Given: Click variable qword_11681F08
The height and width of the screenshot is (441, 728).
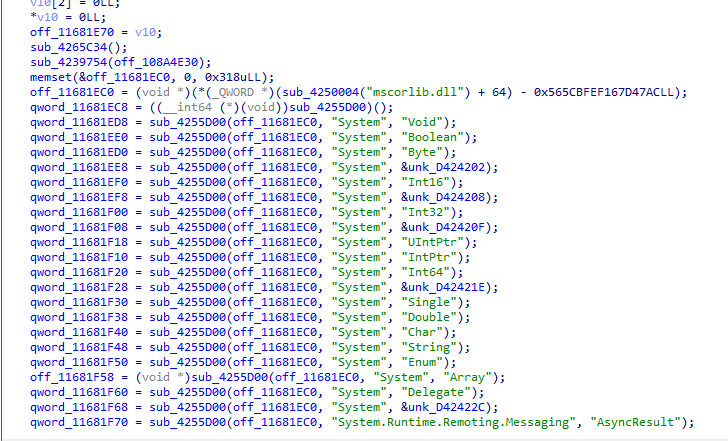Looking at the screenshot, I should click(x=79, y=227).
